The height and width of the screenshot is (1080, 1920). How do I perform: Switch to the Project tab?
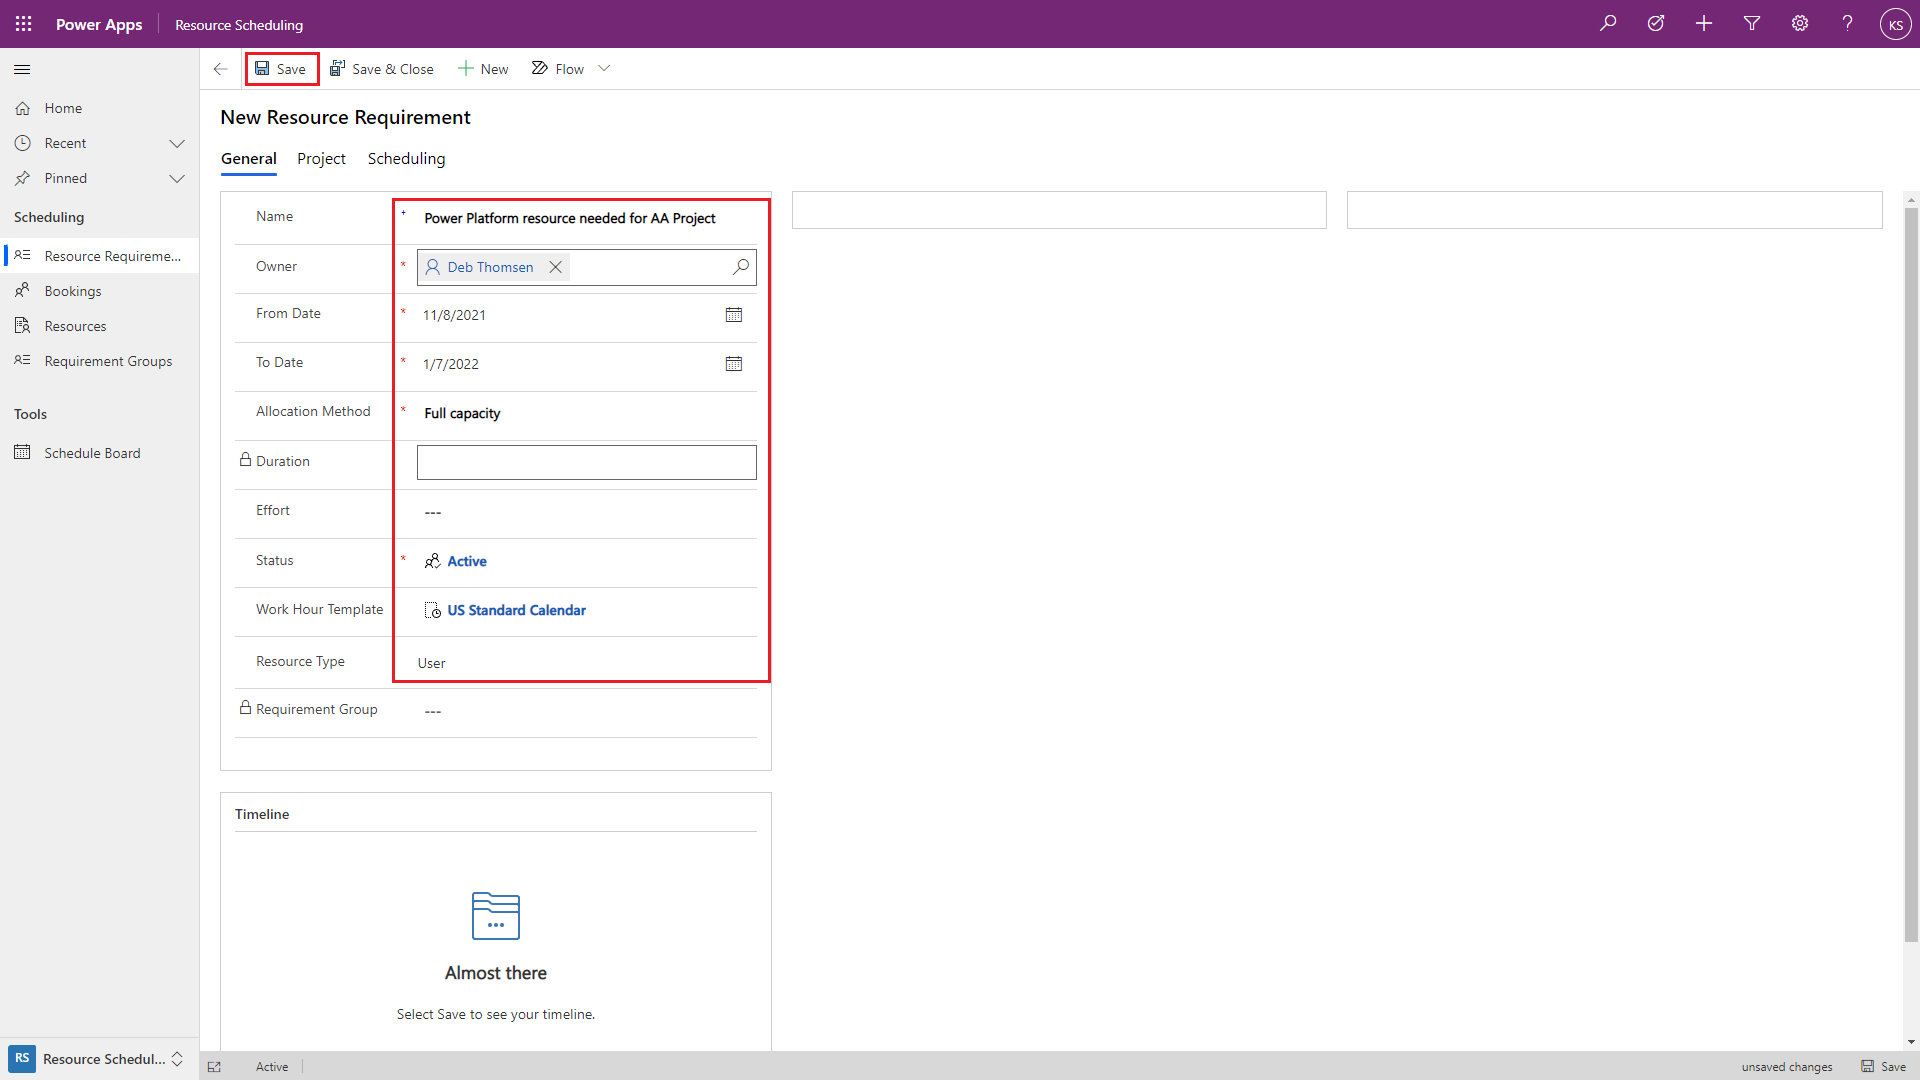[x=321, y=159]
